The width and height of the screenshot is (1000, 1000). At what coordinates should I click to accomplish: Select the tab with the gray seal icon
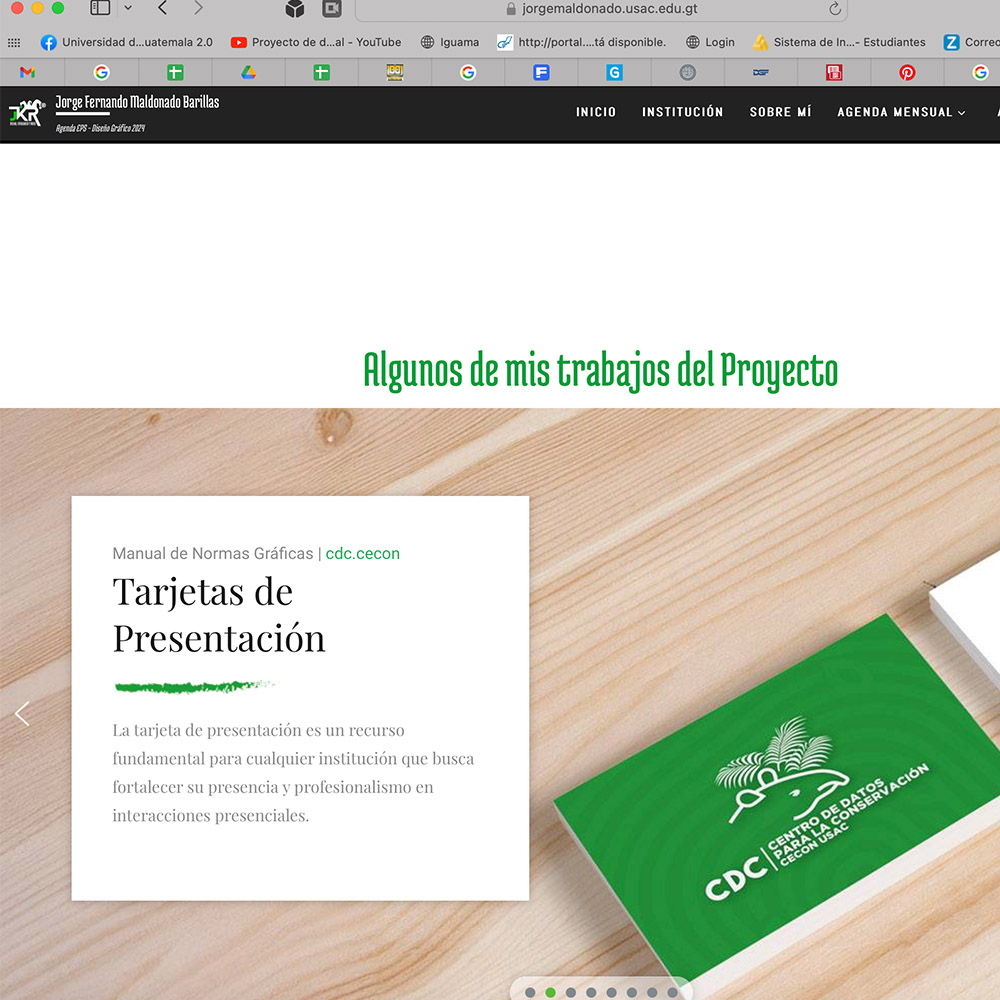coord(688,73)
